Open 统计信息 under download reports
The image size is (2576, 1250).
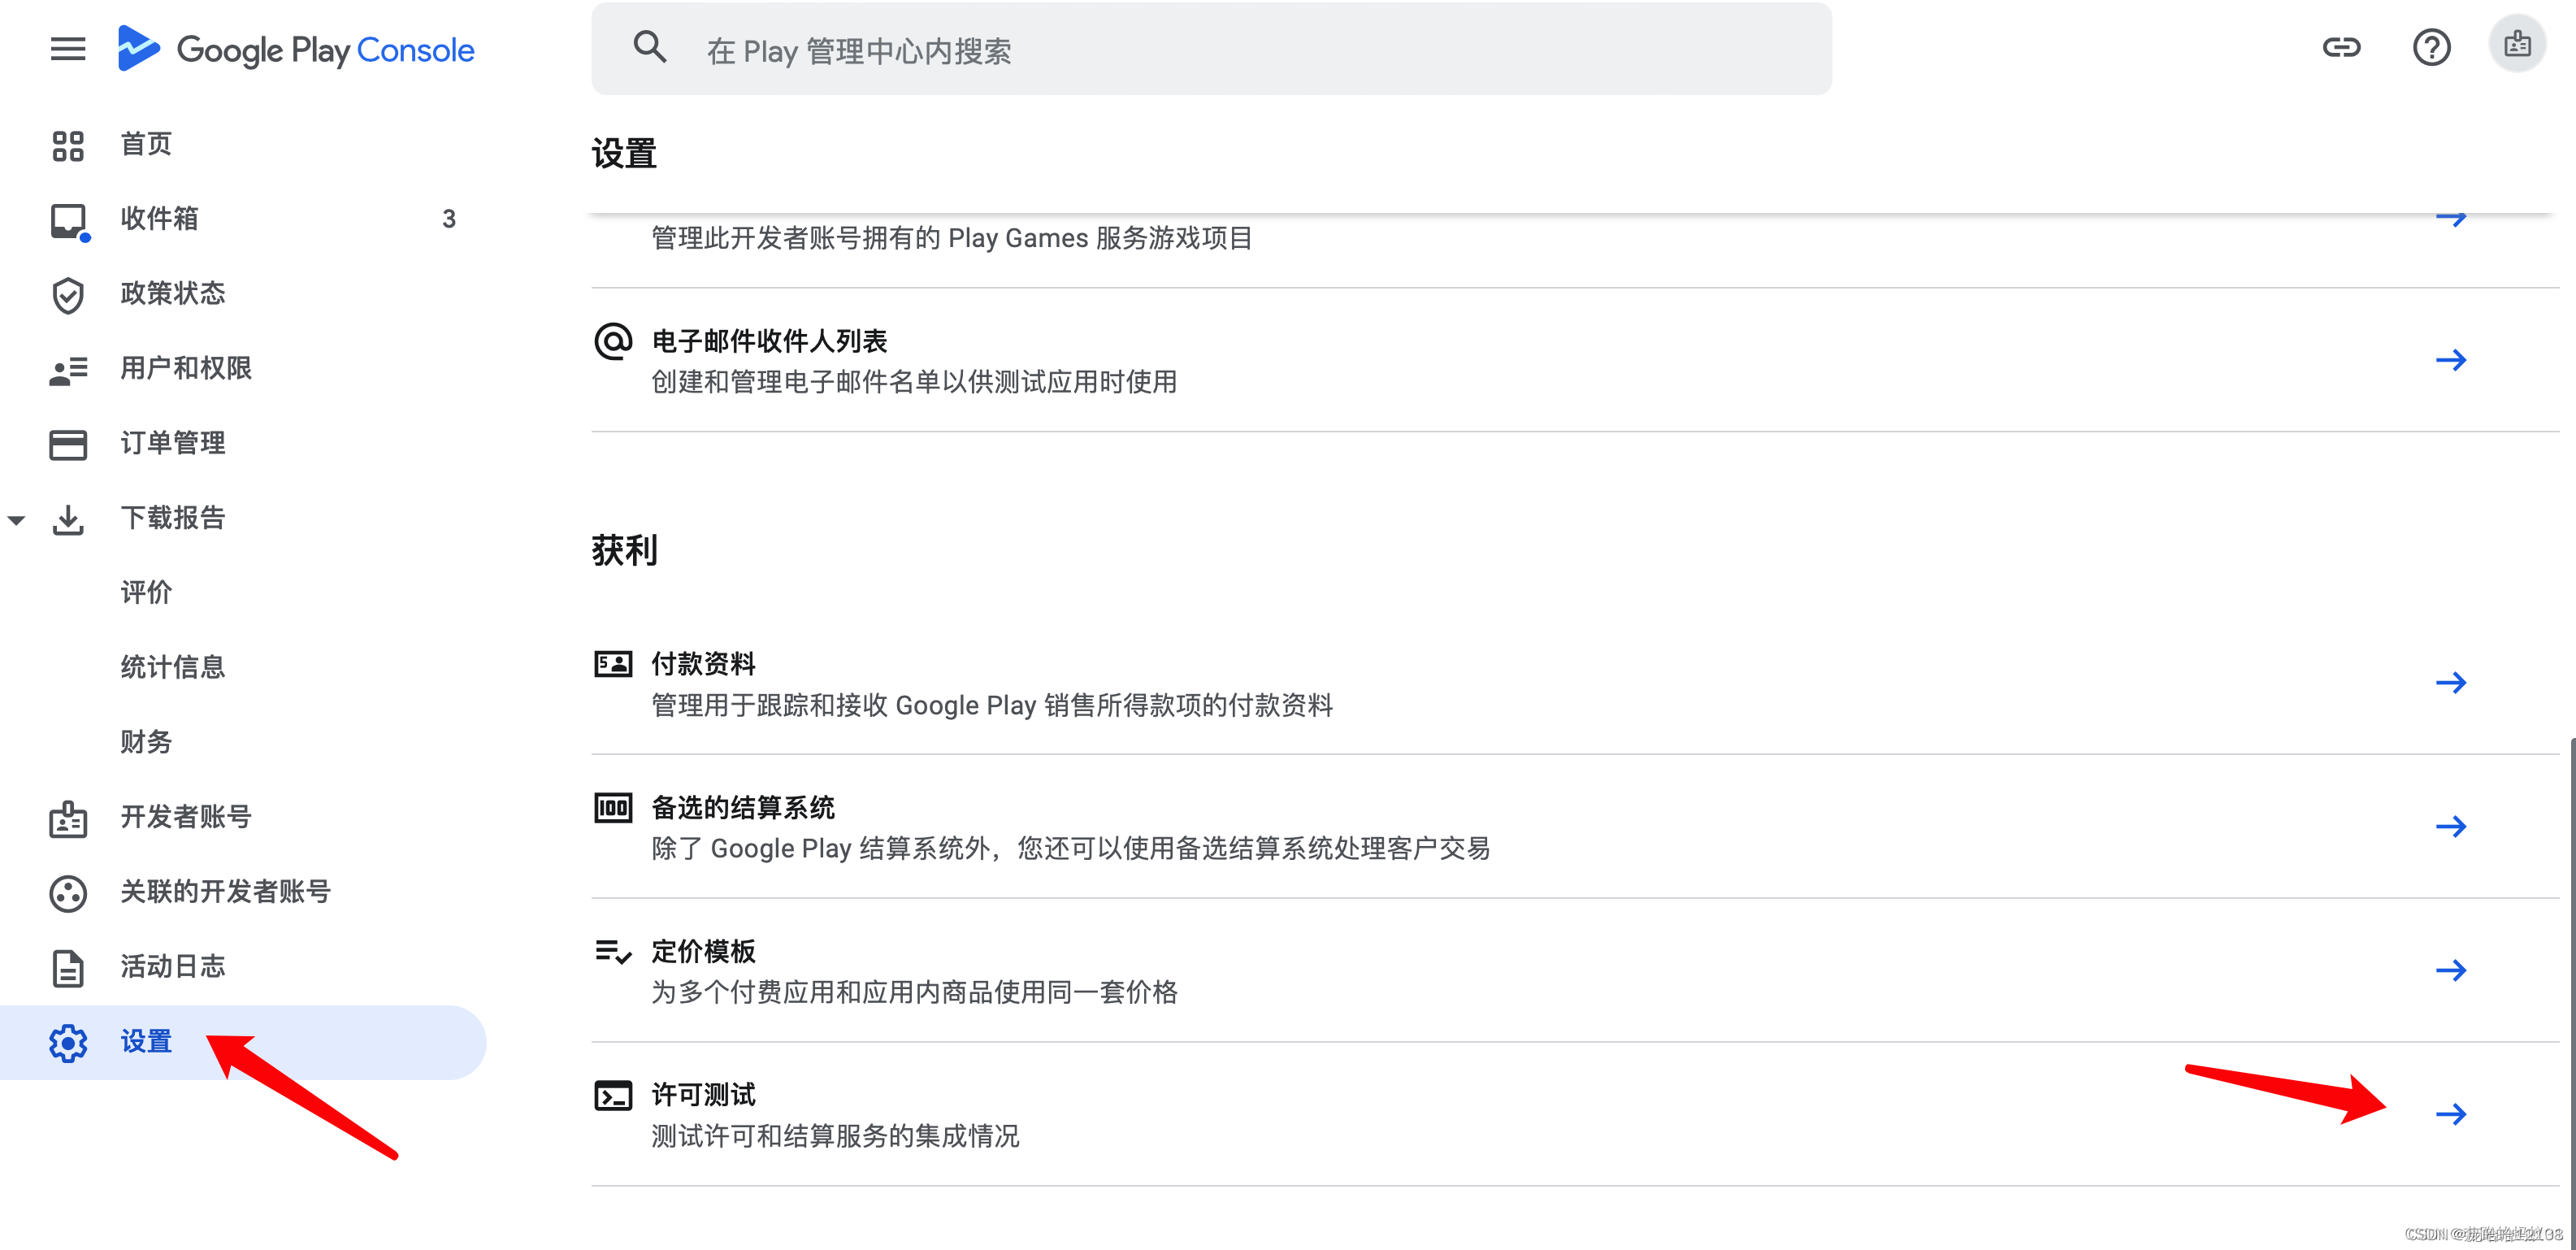click(172, 667)
